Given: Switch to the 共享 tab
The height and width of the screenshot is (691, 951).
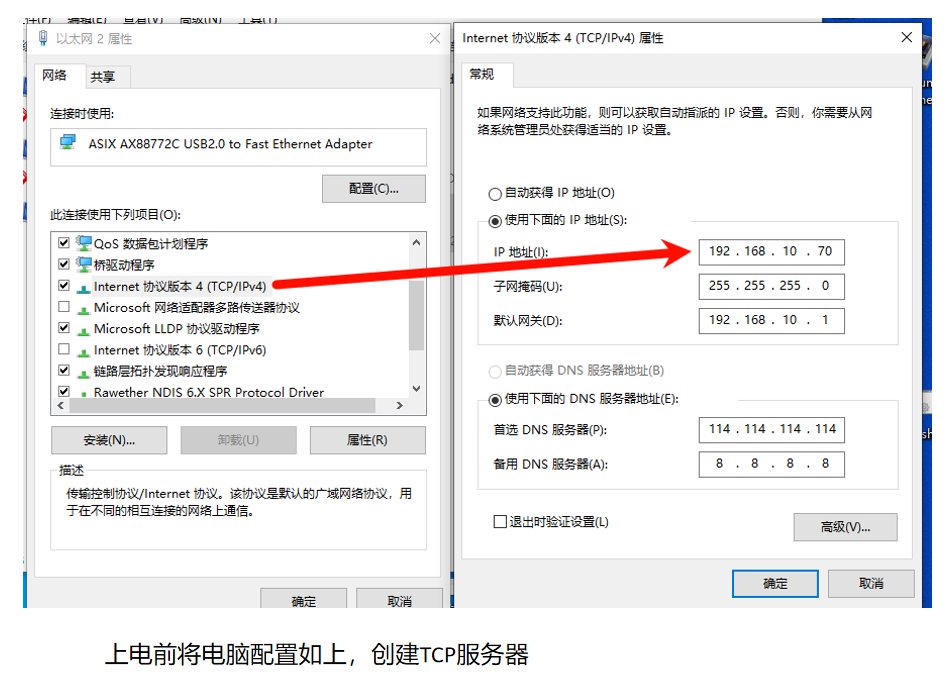Looking at the screenshot, I should click(102, 77).
